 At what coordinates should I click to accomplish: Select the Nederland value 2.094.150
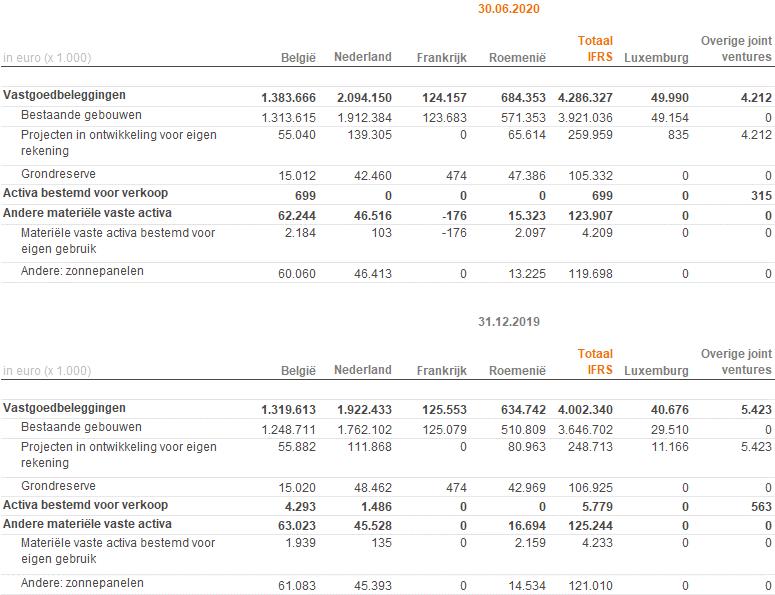pyautogui.click(x=364, y=98)
